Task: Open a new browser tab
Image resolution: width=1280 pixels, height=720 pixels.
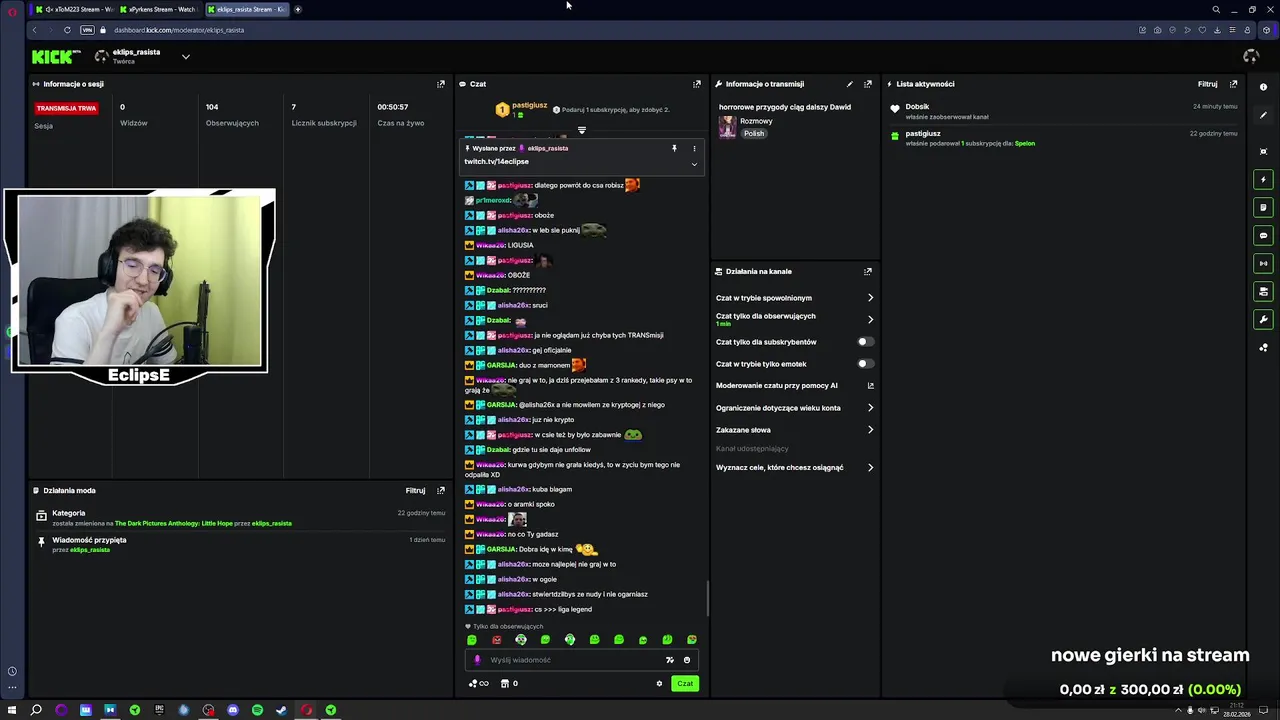Action: point(298,9)
